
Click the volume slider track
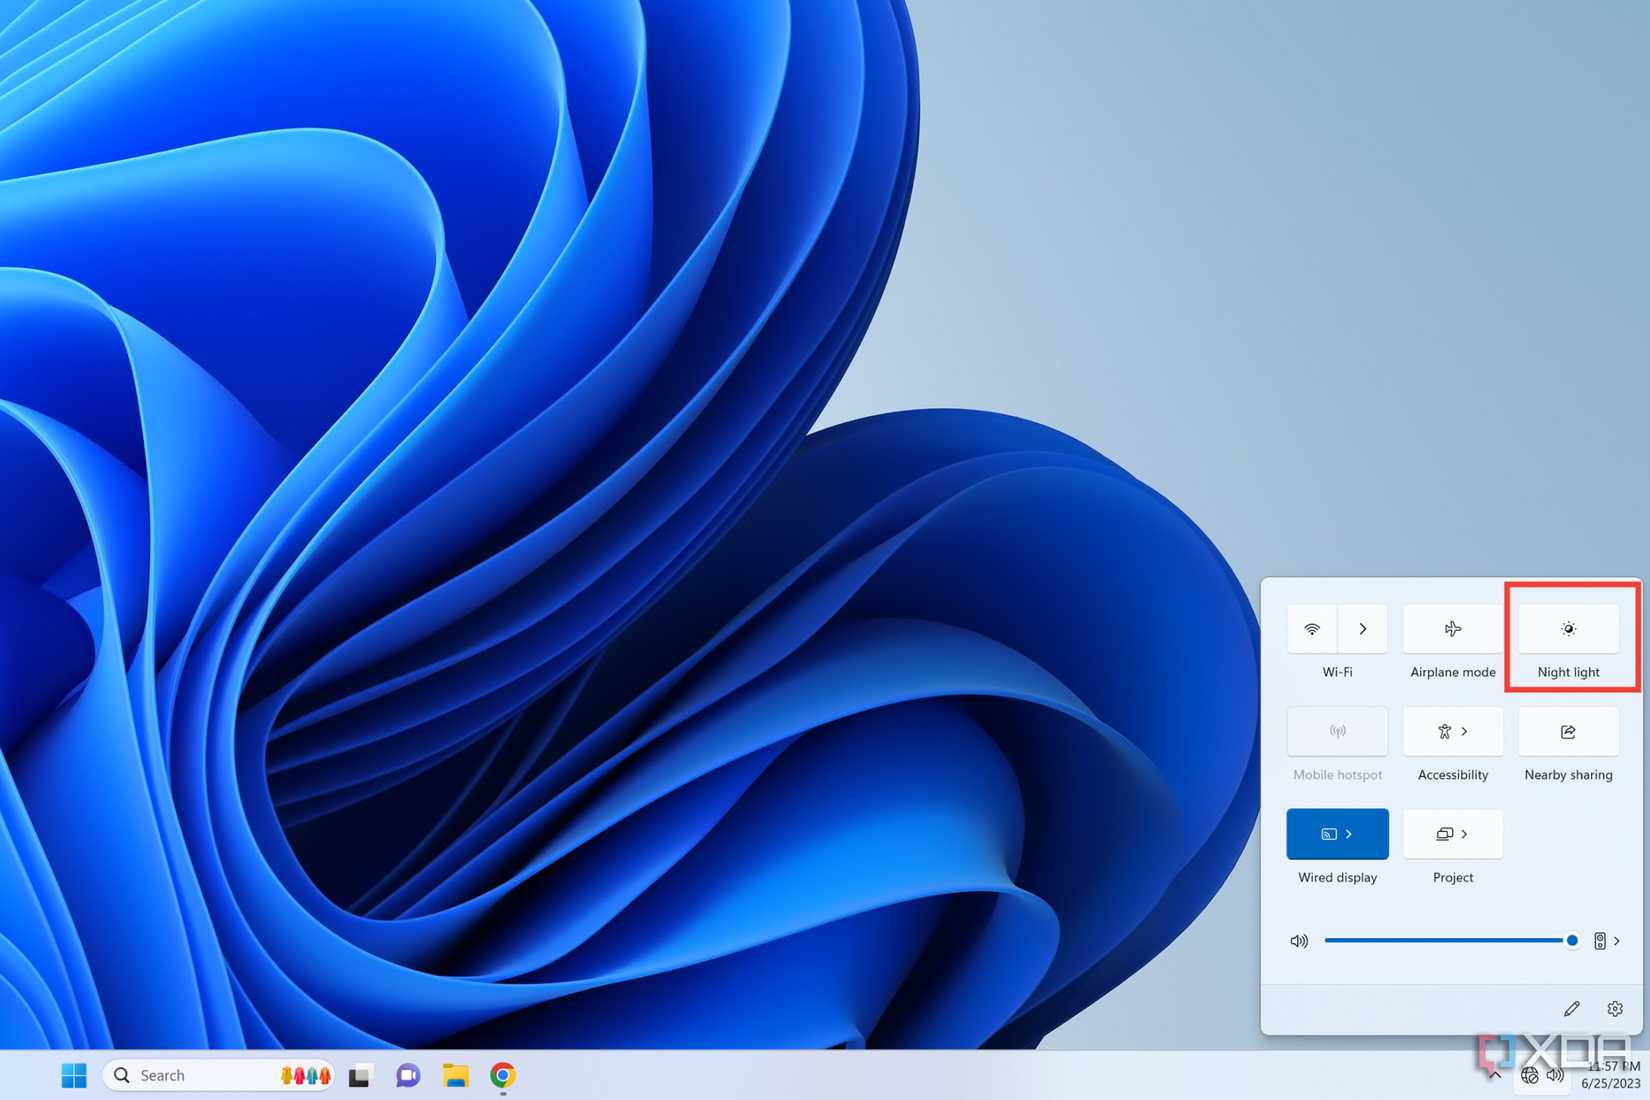click(1448, 940)
